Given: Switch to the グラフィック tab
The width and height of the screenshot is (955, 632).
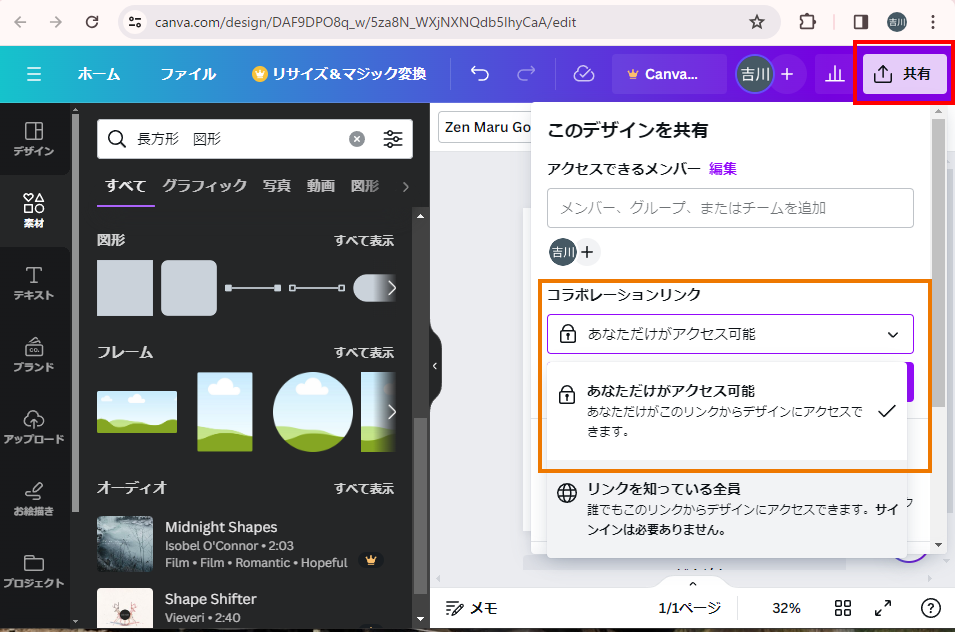Looking at the screenshot, I should coord(204,186).
